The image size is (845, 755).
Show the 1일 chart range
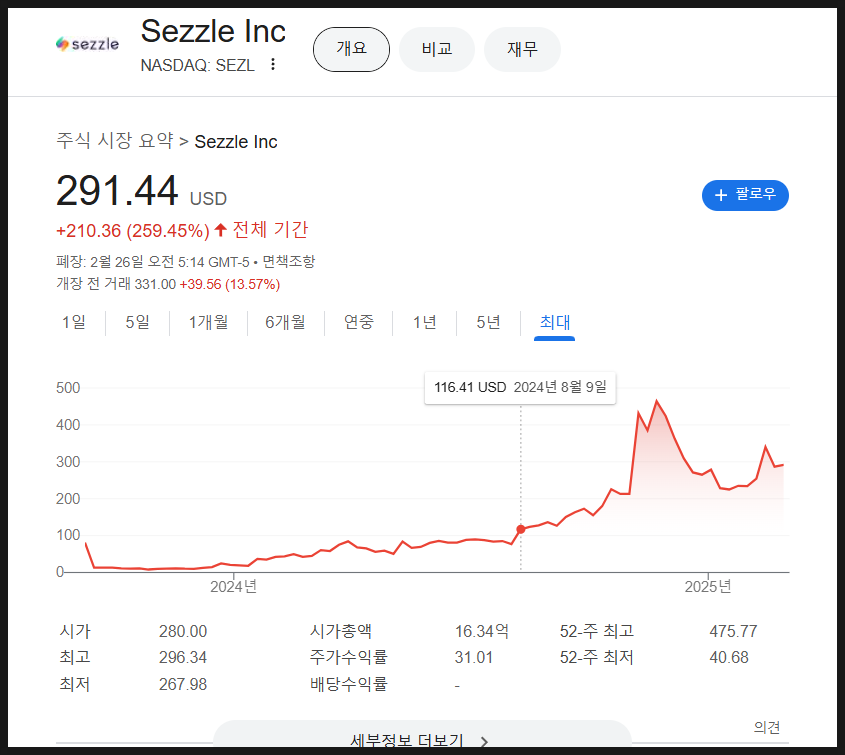coord(73,322)
